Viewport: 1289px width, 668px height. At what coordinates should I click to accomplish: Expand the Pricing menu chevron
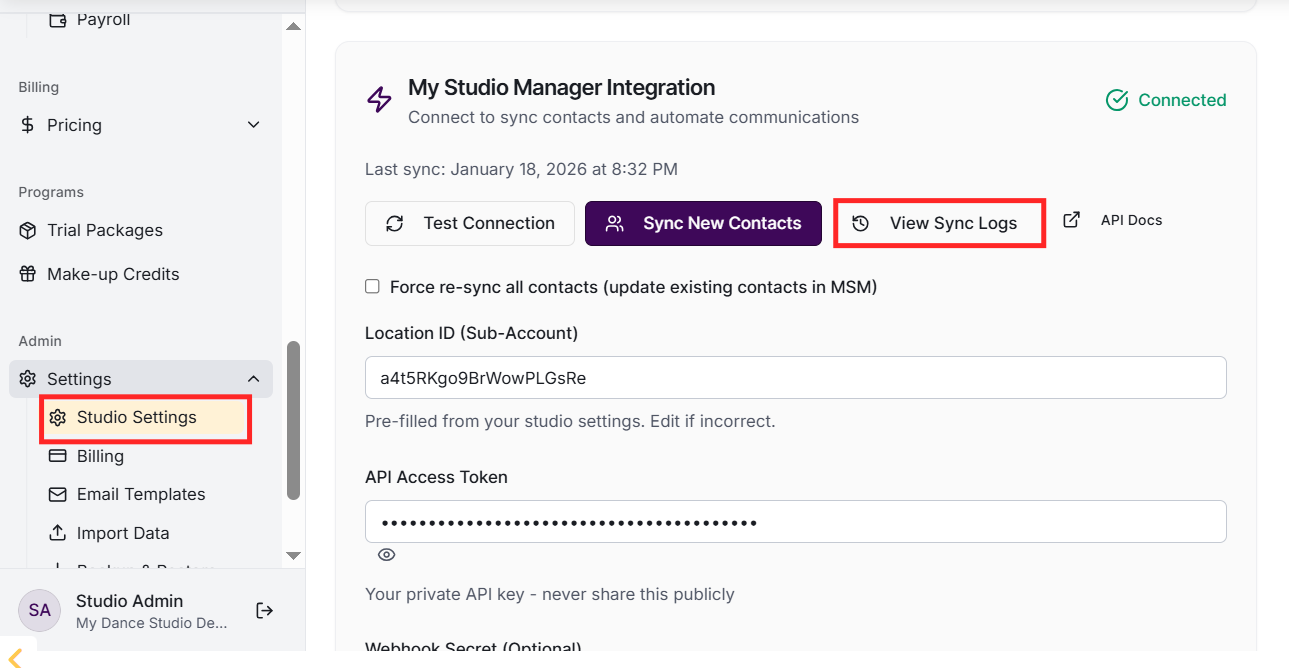coord(254,125)
